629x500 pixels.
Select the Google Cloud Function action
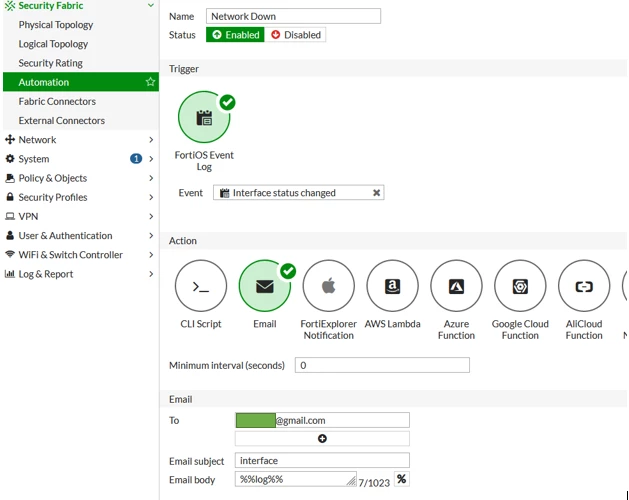tap(520, 286)
